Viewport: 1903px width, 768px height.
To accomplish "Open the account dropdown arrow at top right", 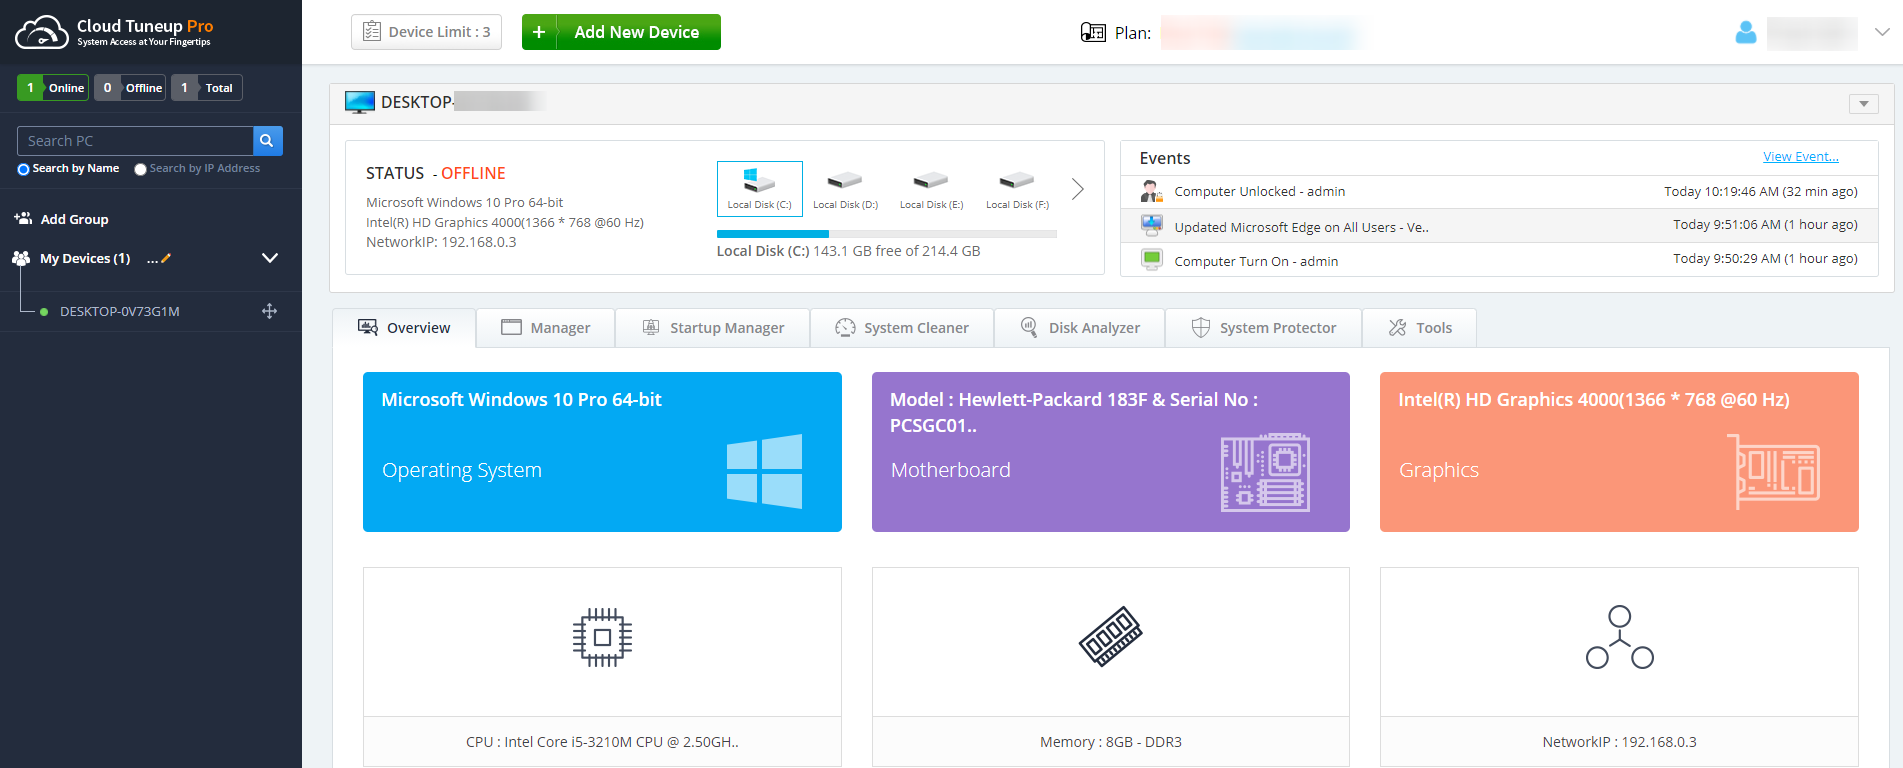I will (1881, 32).
